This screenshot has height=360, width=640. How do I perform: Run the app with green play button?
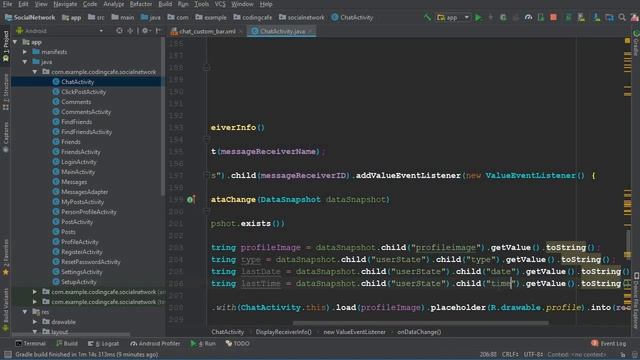(x=478, y=18)
